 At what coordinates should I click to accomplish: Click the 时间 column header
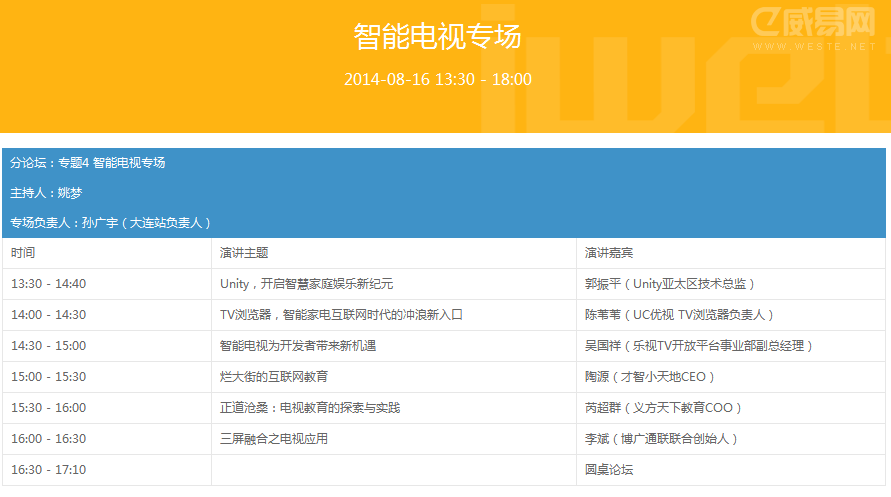(23, 253)
